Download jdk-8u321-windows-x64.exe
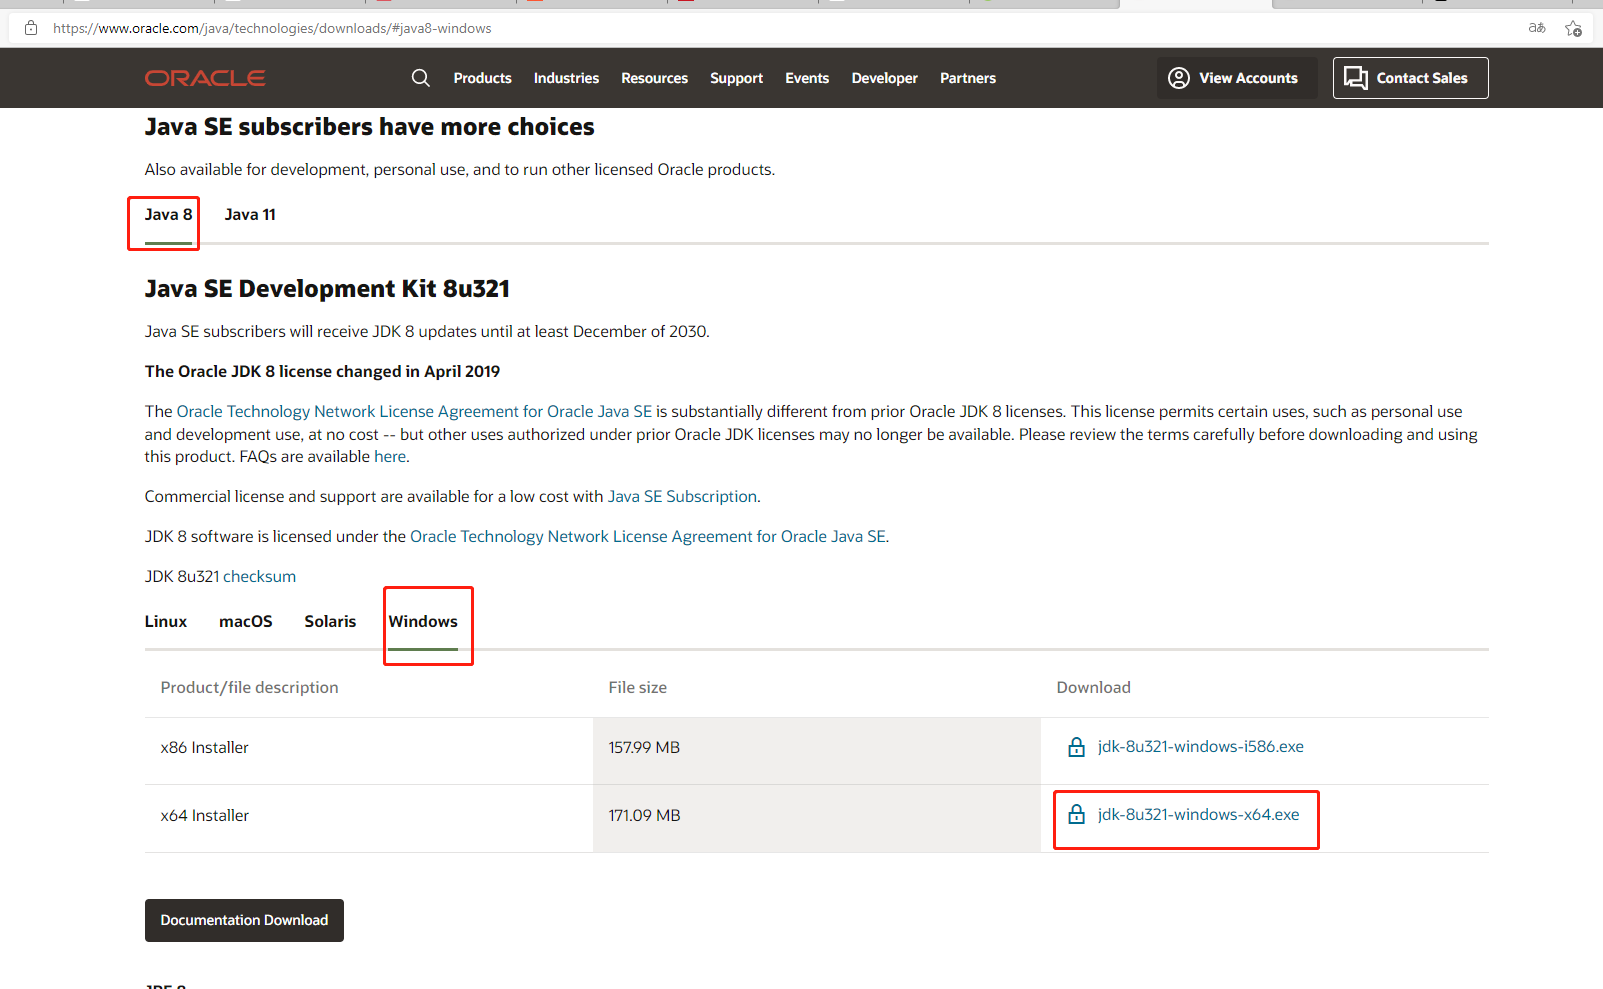 (1198, 815)
